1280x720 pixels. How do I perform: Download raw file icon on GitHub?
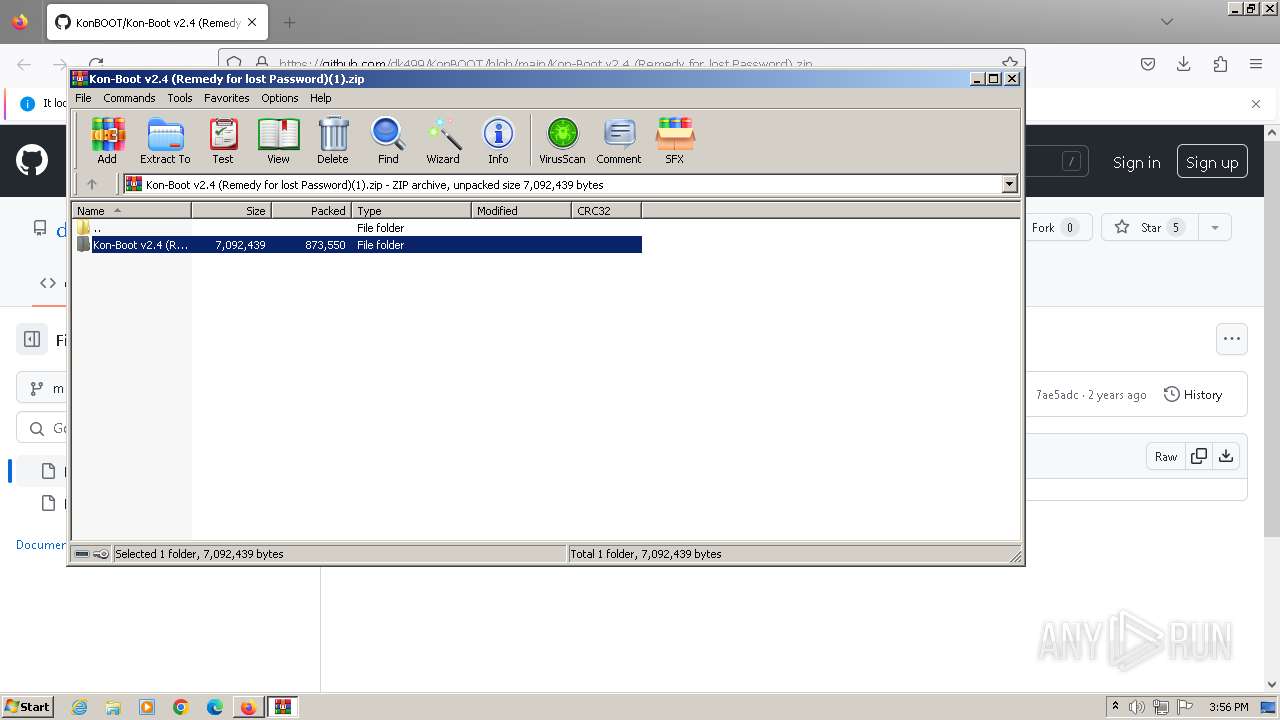[x=1226, y=456]
